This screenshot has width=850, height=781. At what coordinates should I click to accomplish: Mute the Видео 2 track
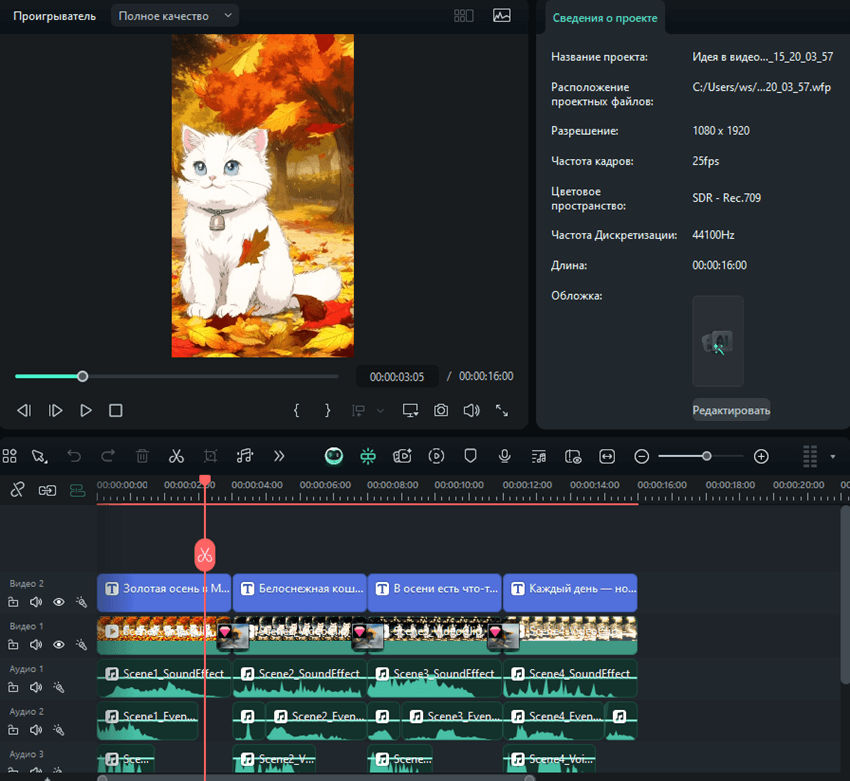36,602
